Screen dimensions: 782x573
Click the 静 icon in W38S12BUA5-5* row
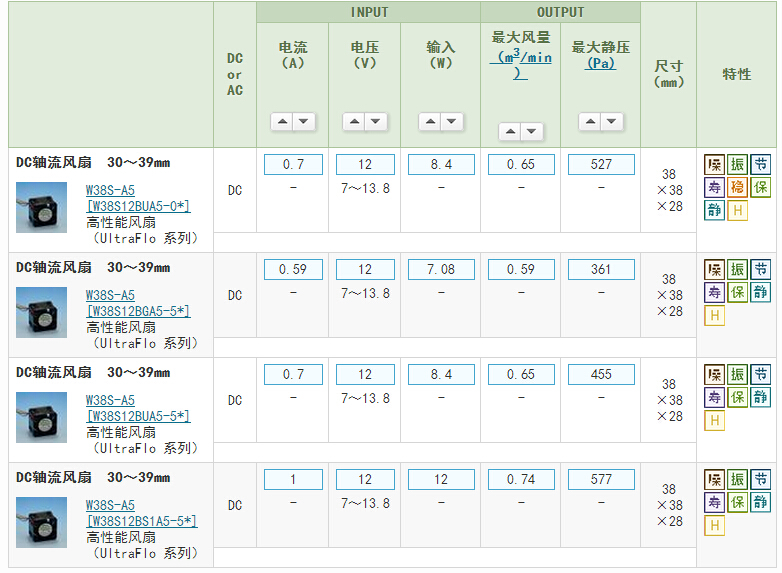(761, 397)
